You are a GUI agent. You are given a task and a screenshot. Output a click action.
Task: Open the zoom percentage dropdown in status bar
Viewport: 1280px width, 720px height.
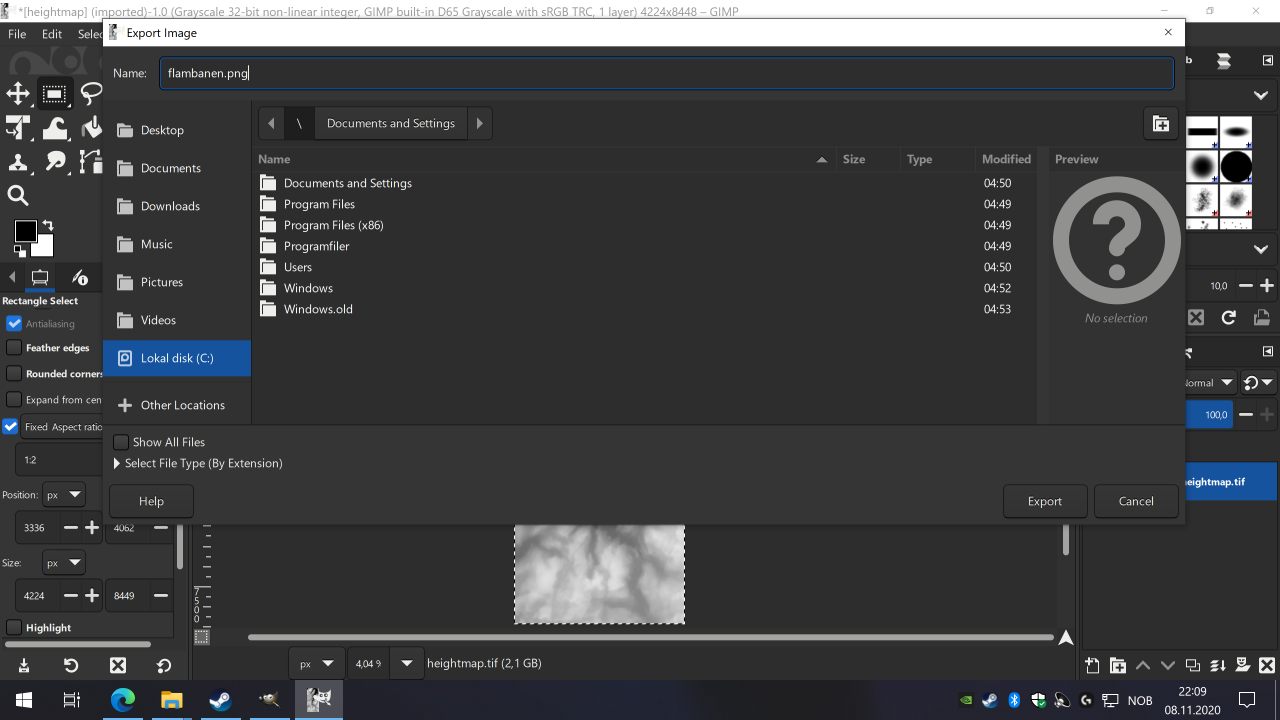(406, 663)
